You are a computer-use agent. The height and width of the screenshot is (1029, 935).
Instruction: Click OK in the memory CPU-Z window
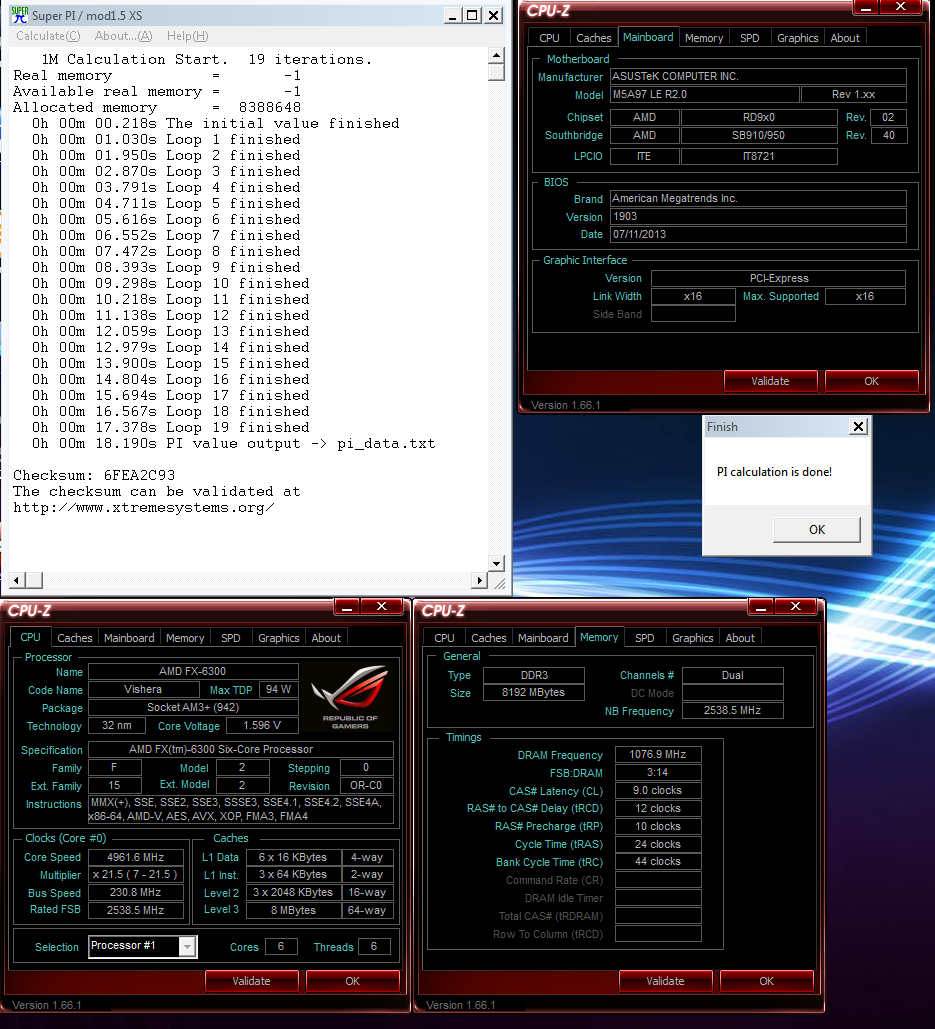(766, 981)
